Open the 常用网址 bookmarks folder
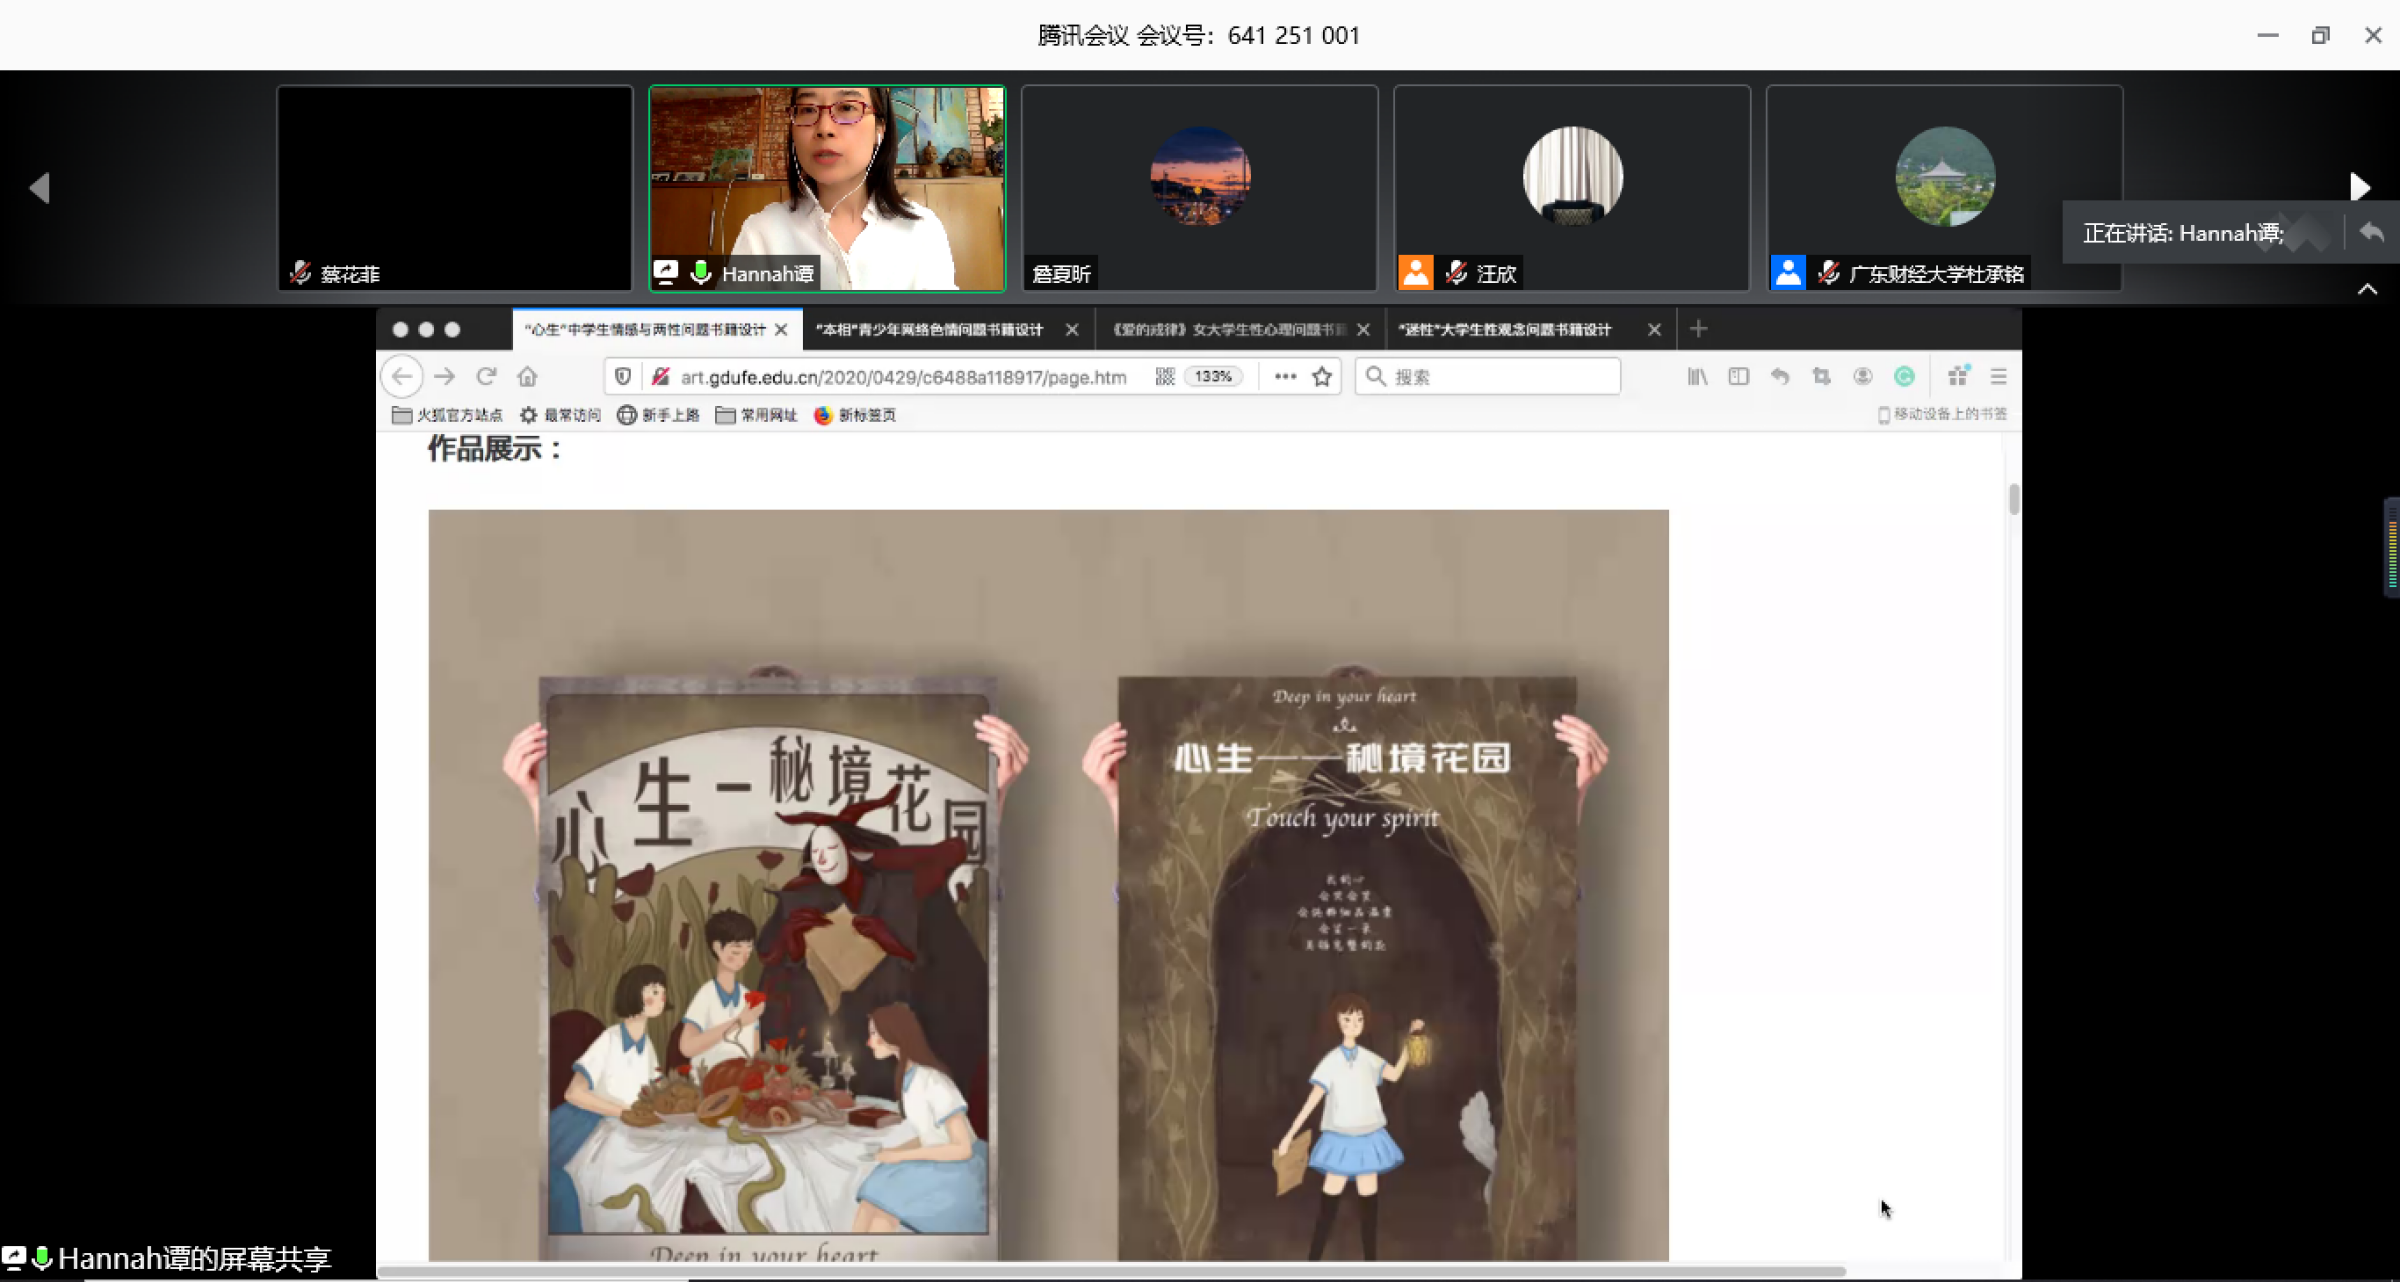The width and height of the screenshot is (2400, 1282). (757, 415)
